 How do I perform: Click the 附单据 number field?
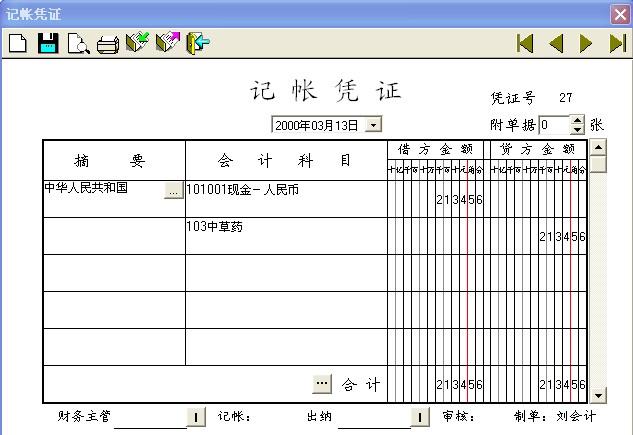555,125
